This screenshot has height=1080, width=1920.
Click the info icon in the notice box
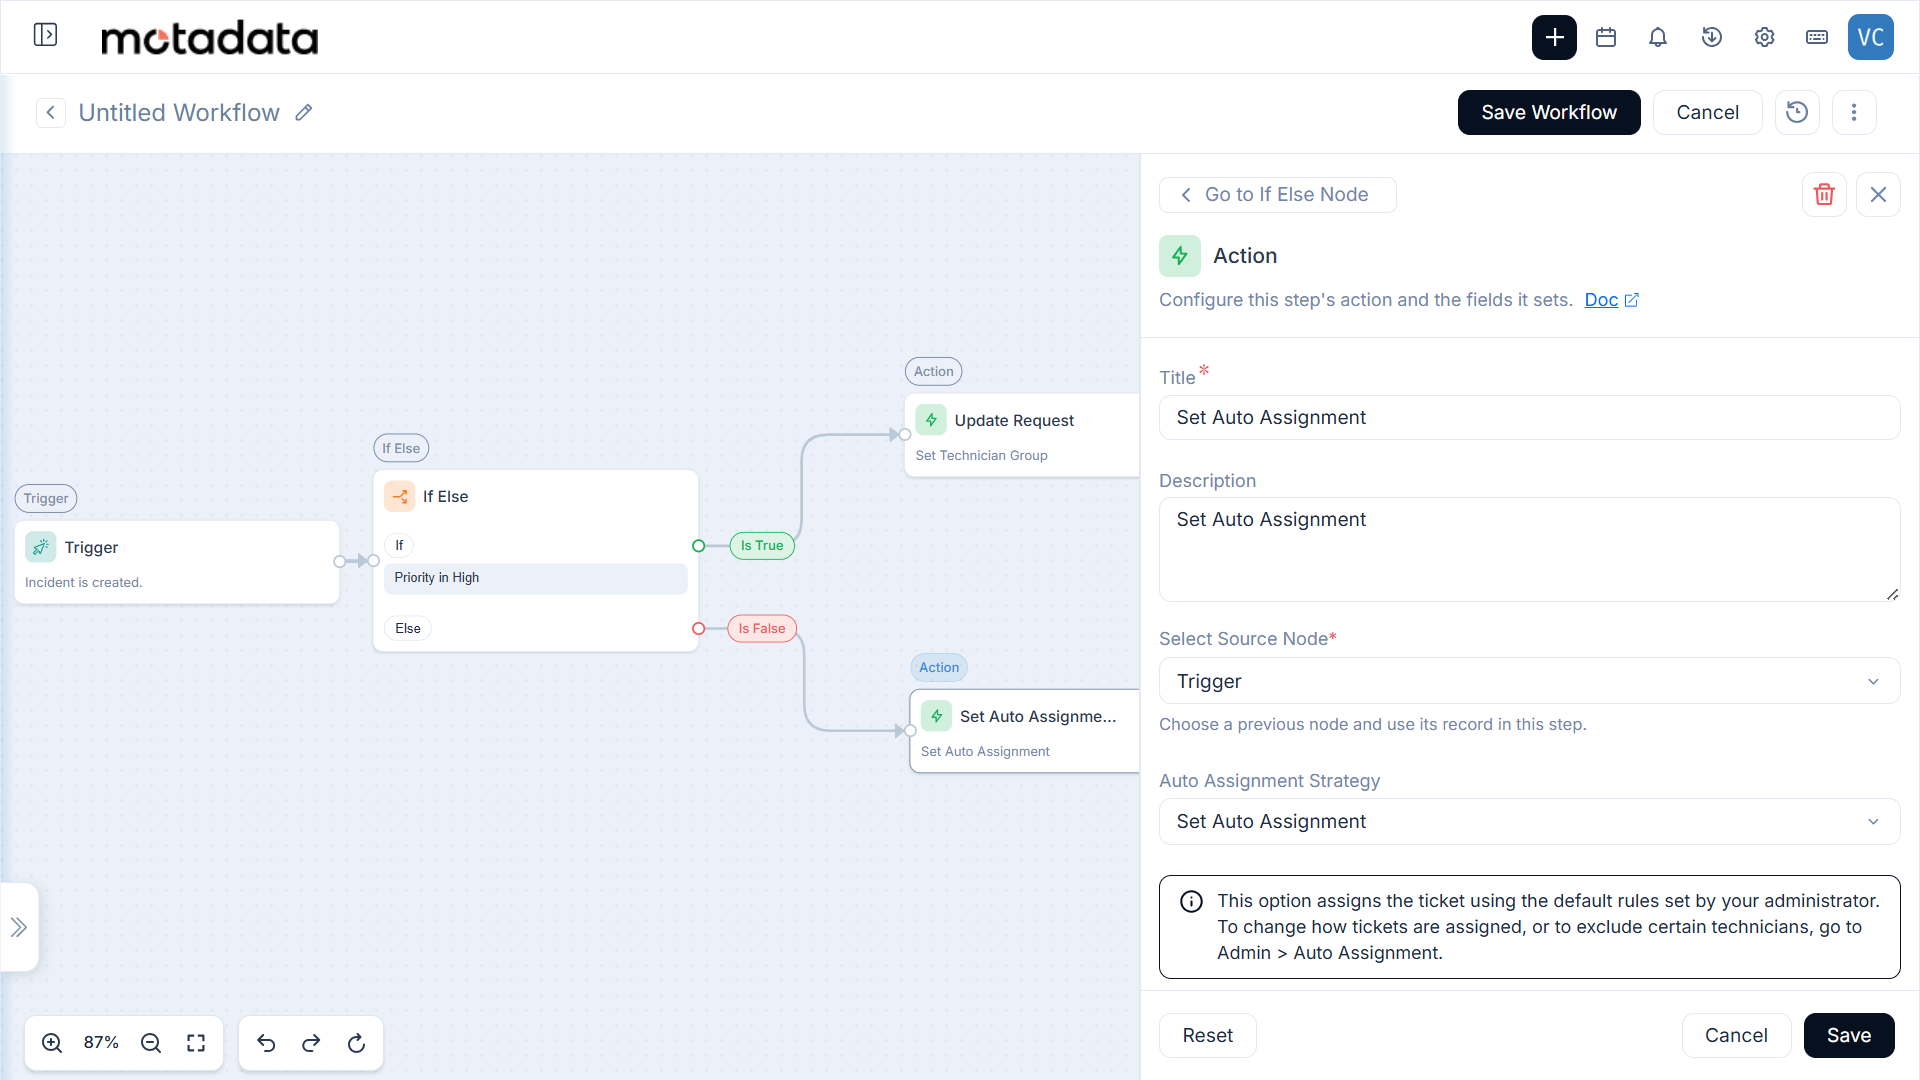click(x=1191, y=901)
